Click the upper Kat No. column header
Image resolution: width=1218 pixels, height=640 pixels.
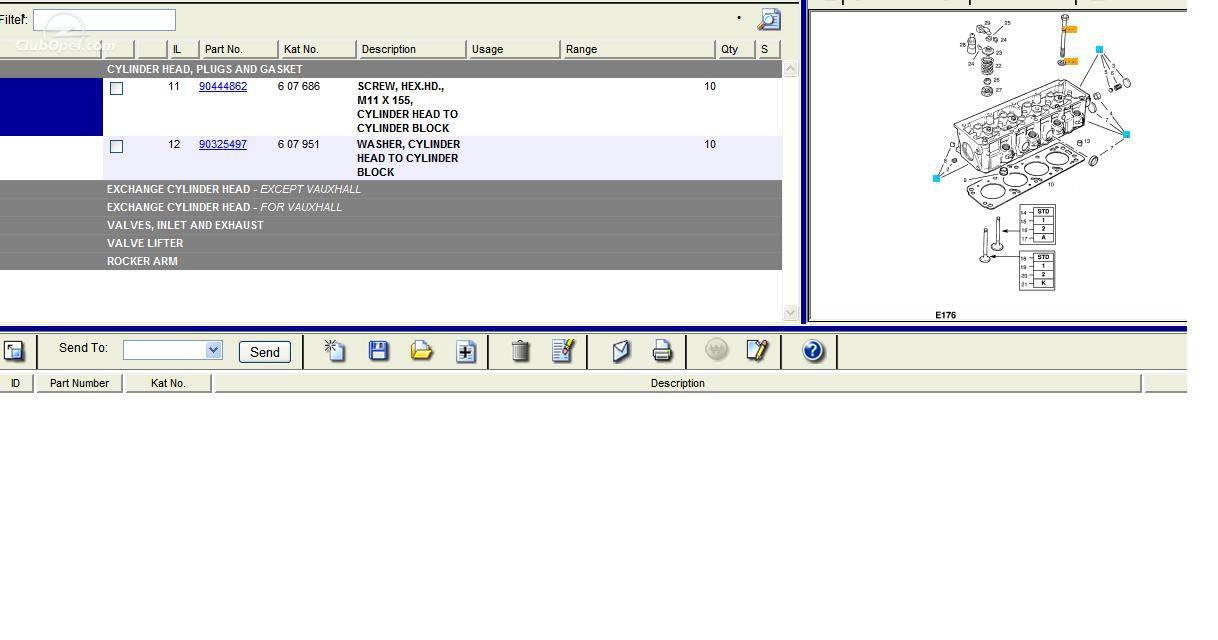pos(317,49)
